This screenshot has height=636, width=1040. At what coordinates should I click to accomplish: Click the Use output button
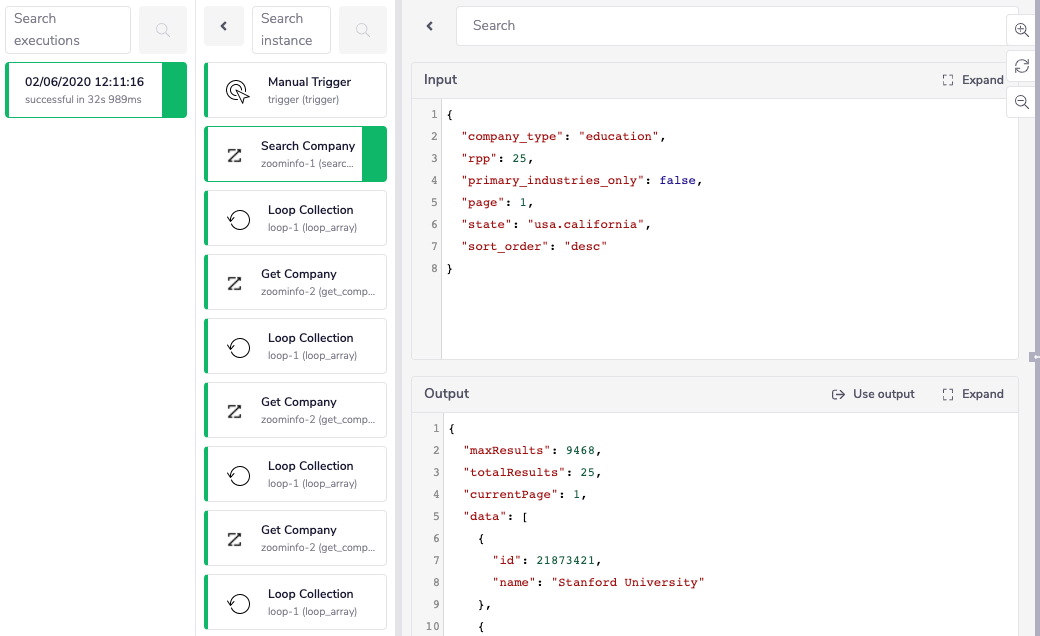click(873, 394)
